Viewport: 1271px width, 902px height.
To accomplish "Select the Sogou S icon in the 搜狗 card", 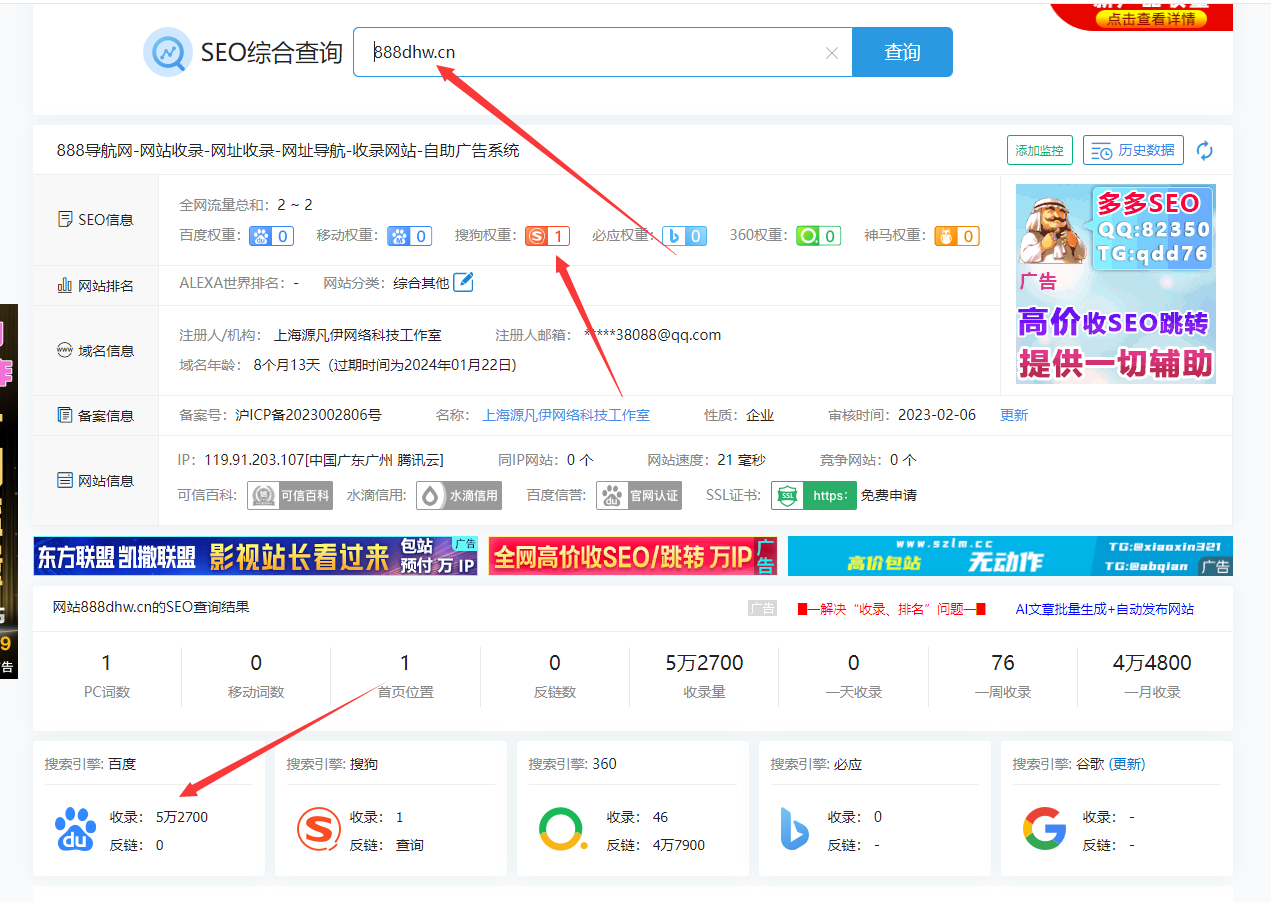I will (x=319, y=828).
